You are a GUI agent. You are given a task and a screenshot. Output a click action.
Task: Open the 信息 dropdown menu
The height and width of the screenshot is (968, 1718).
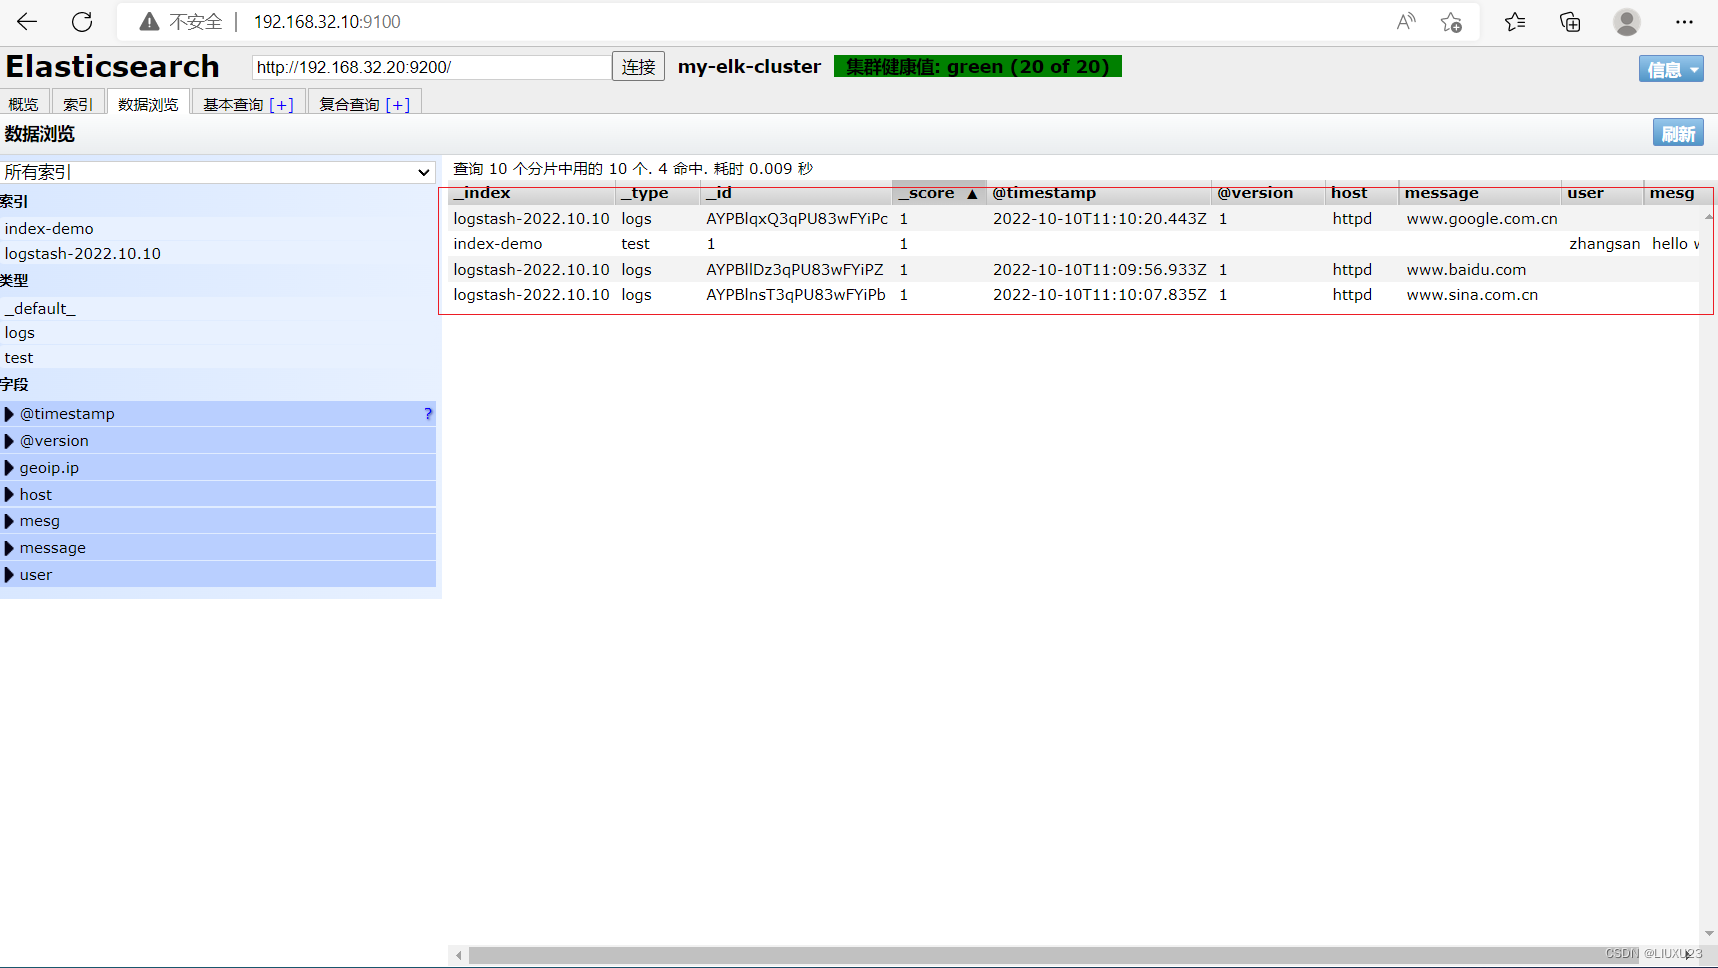tap(1671, 69)
